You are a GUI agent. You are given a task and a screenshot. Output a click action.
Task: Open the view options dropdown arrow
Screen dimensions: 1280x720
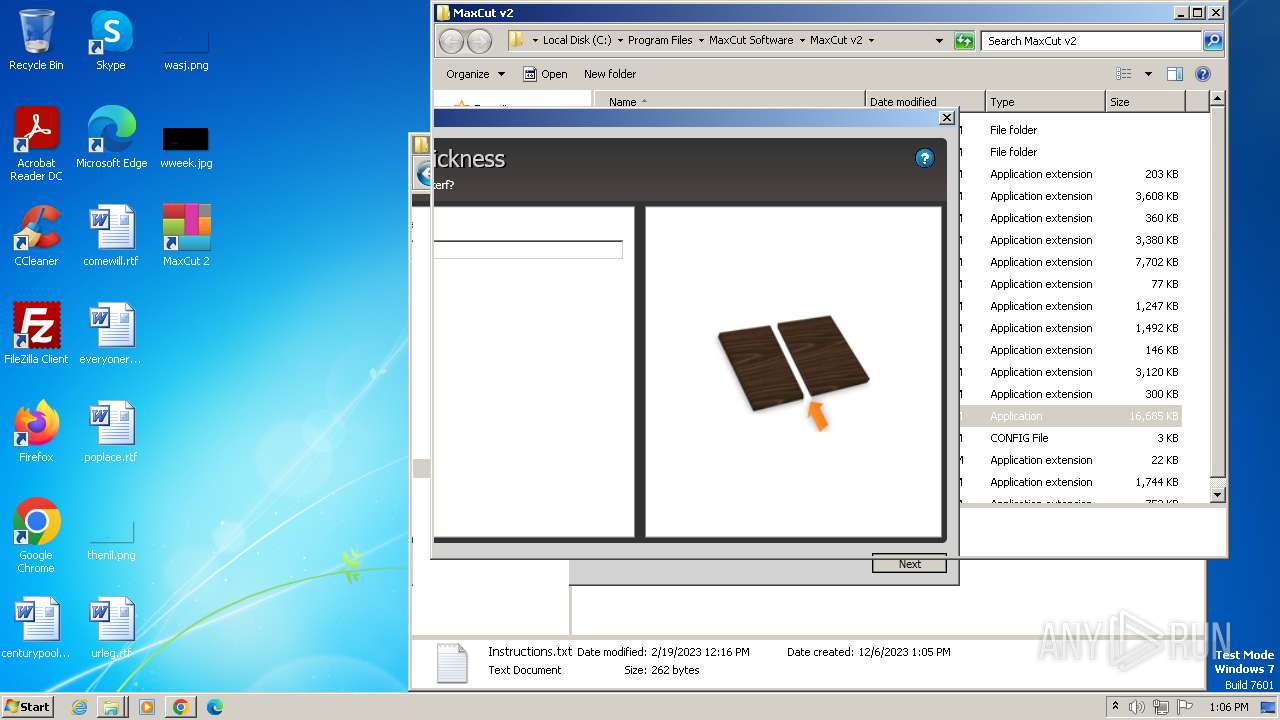pos(1148,74)
